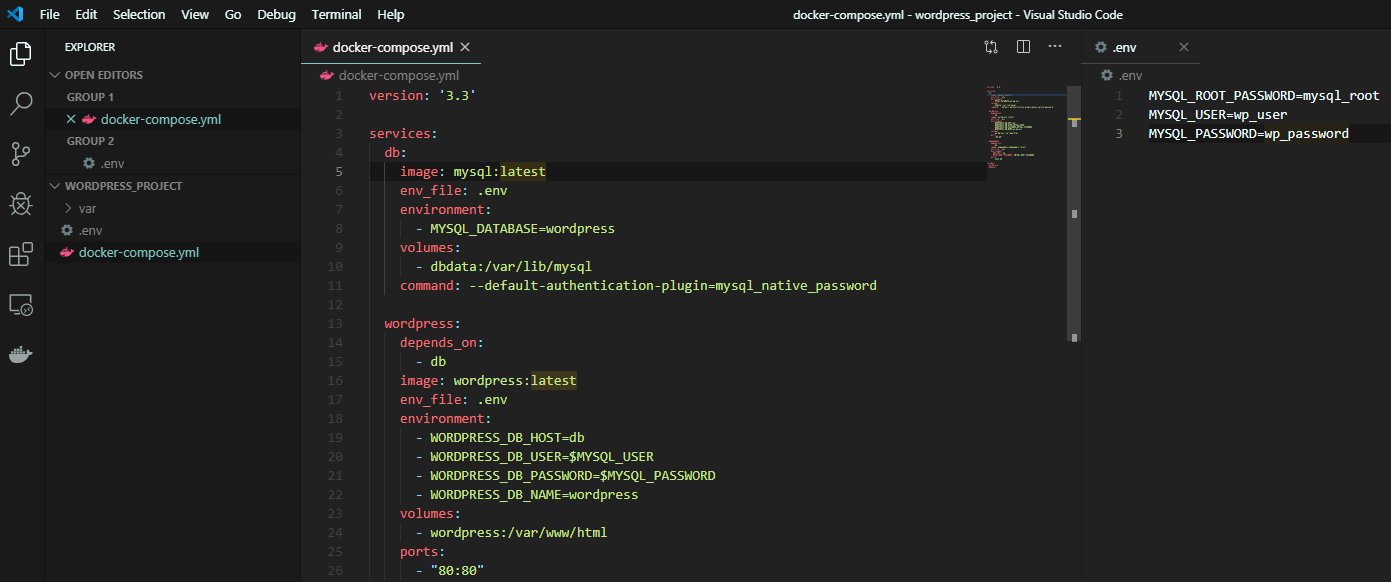Open the Docker view with the whale icon
Screen dimensions: 1391x582
[x=21, y=355]
